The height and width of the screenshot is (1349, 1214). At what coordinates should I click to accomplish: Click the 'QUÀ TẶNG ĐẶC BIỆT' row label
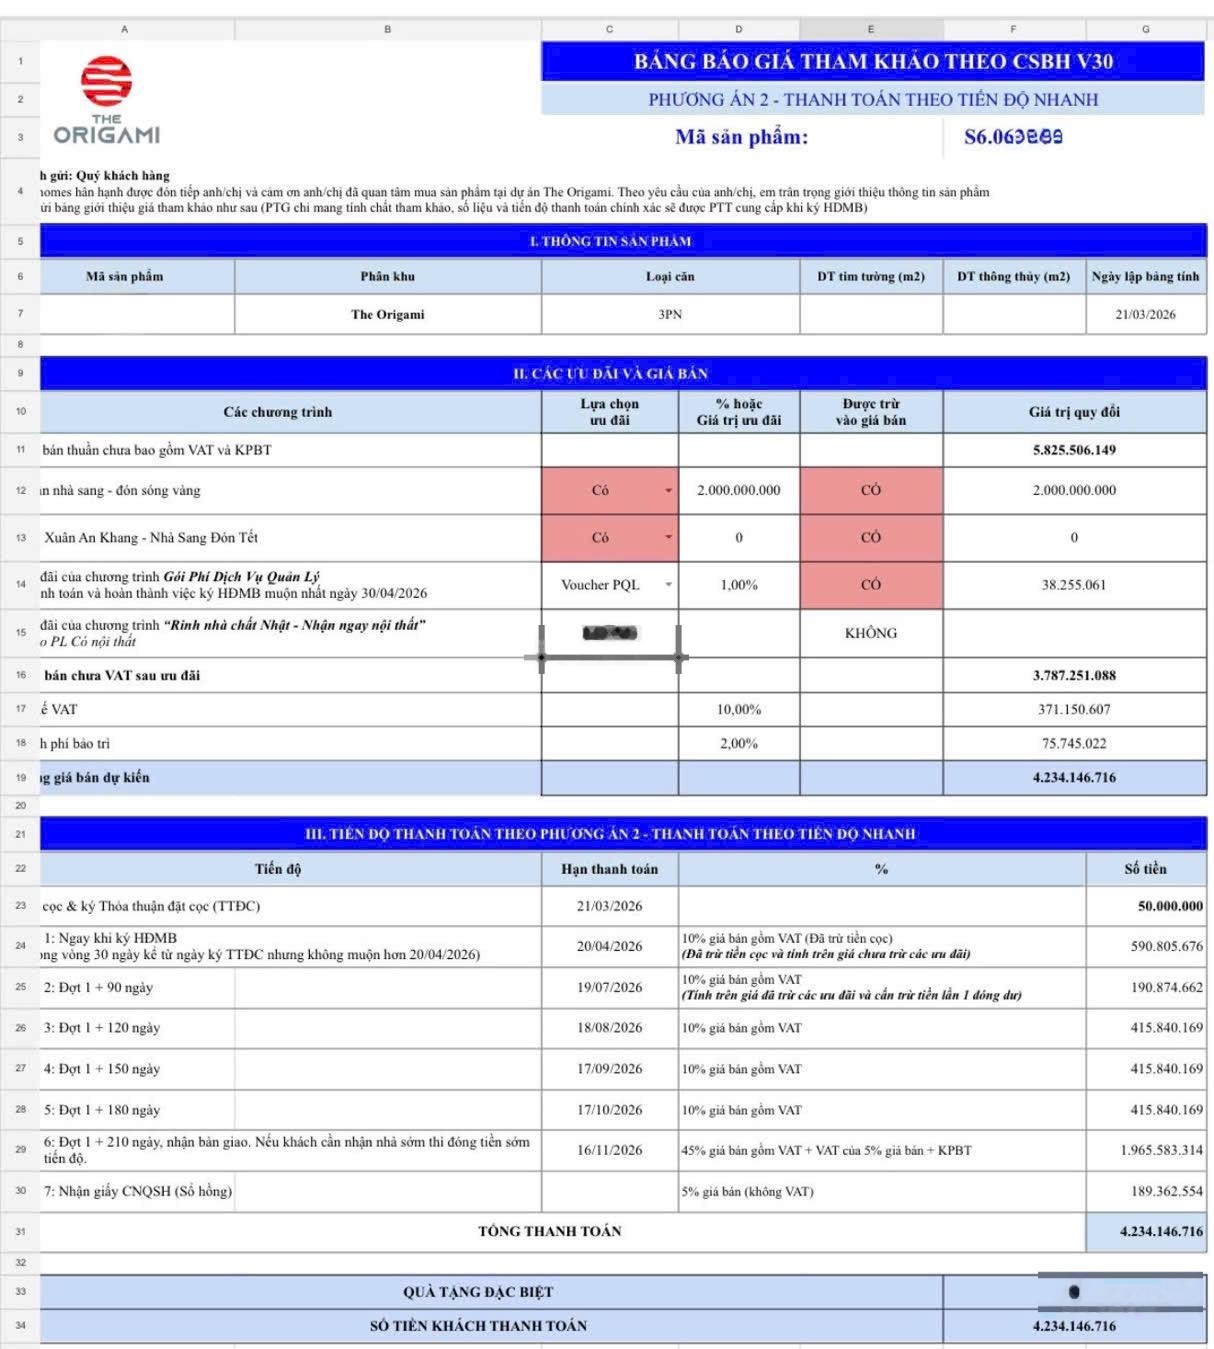[x=478, y=1292]
